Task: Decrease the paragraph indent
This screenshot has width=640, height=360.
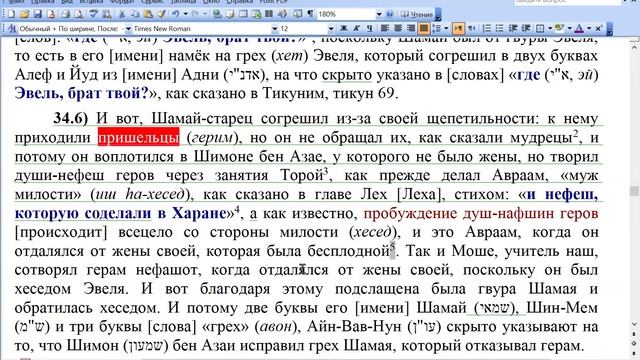Action: click(x=513, y=28)
